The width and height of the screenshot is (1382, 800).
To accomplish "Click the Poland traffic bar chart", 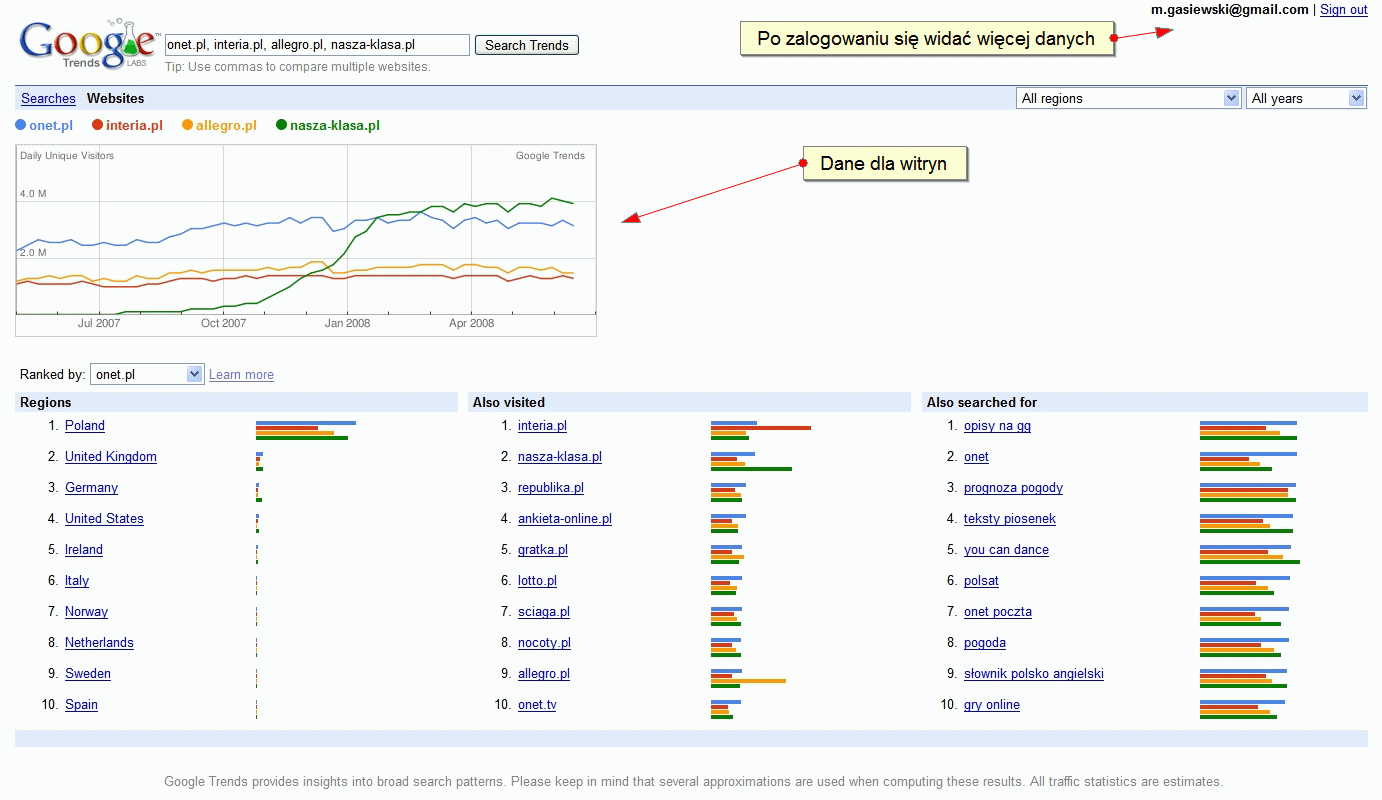I will (x=306, y=430).
